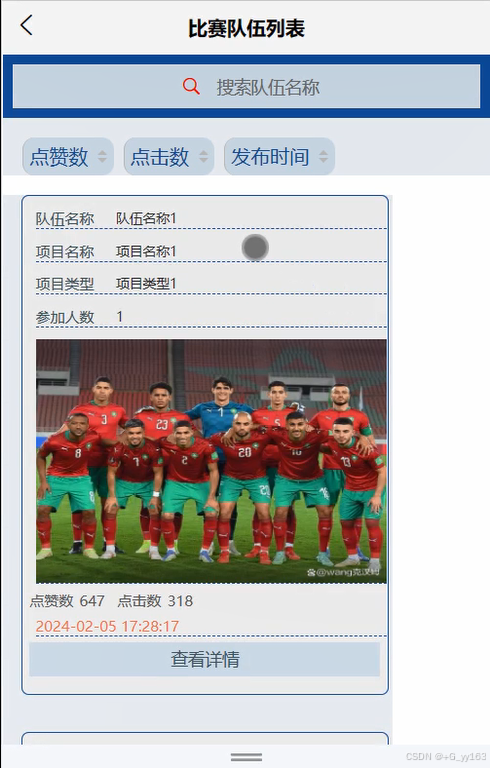This screenshot has width=490, height=768.
Task: Go back using the left arrow icon
Action: tap(26, 25)
